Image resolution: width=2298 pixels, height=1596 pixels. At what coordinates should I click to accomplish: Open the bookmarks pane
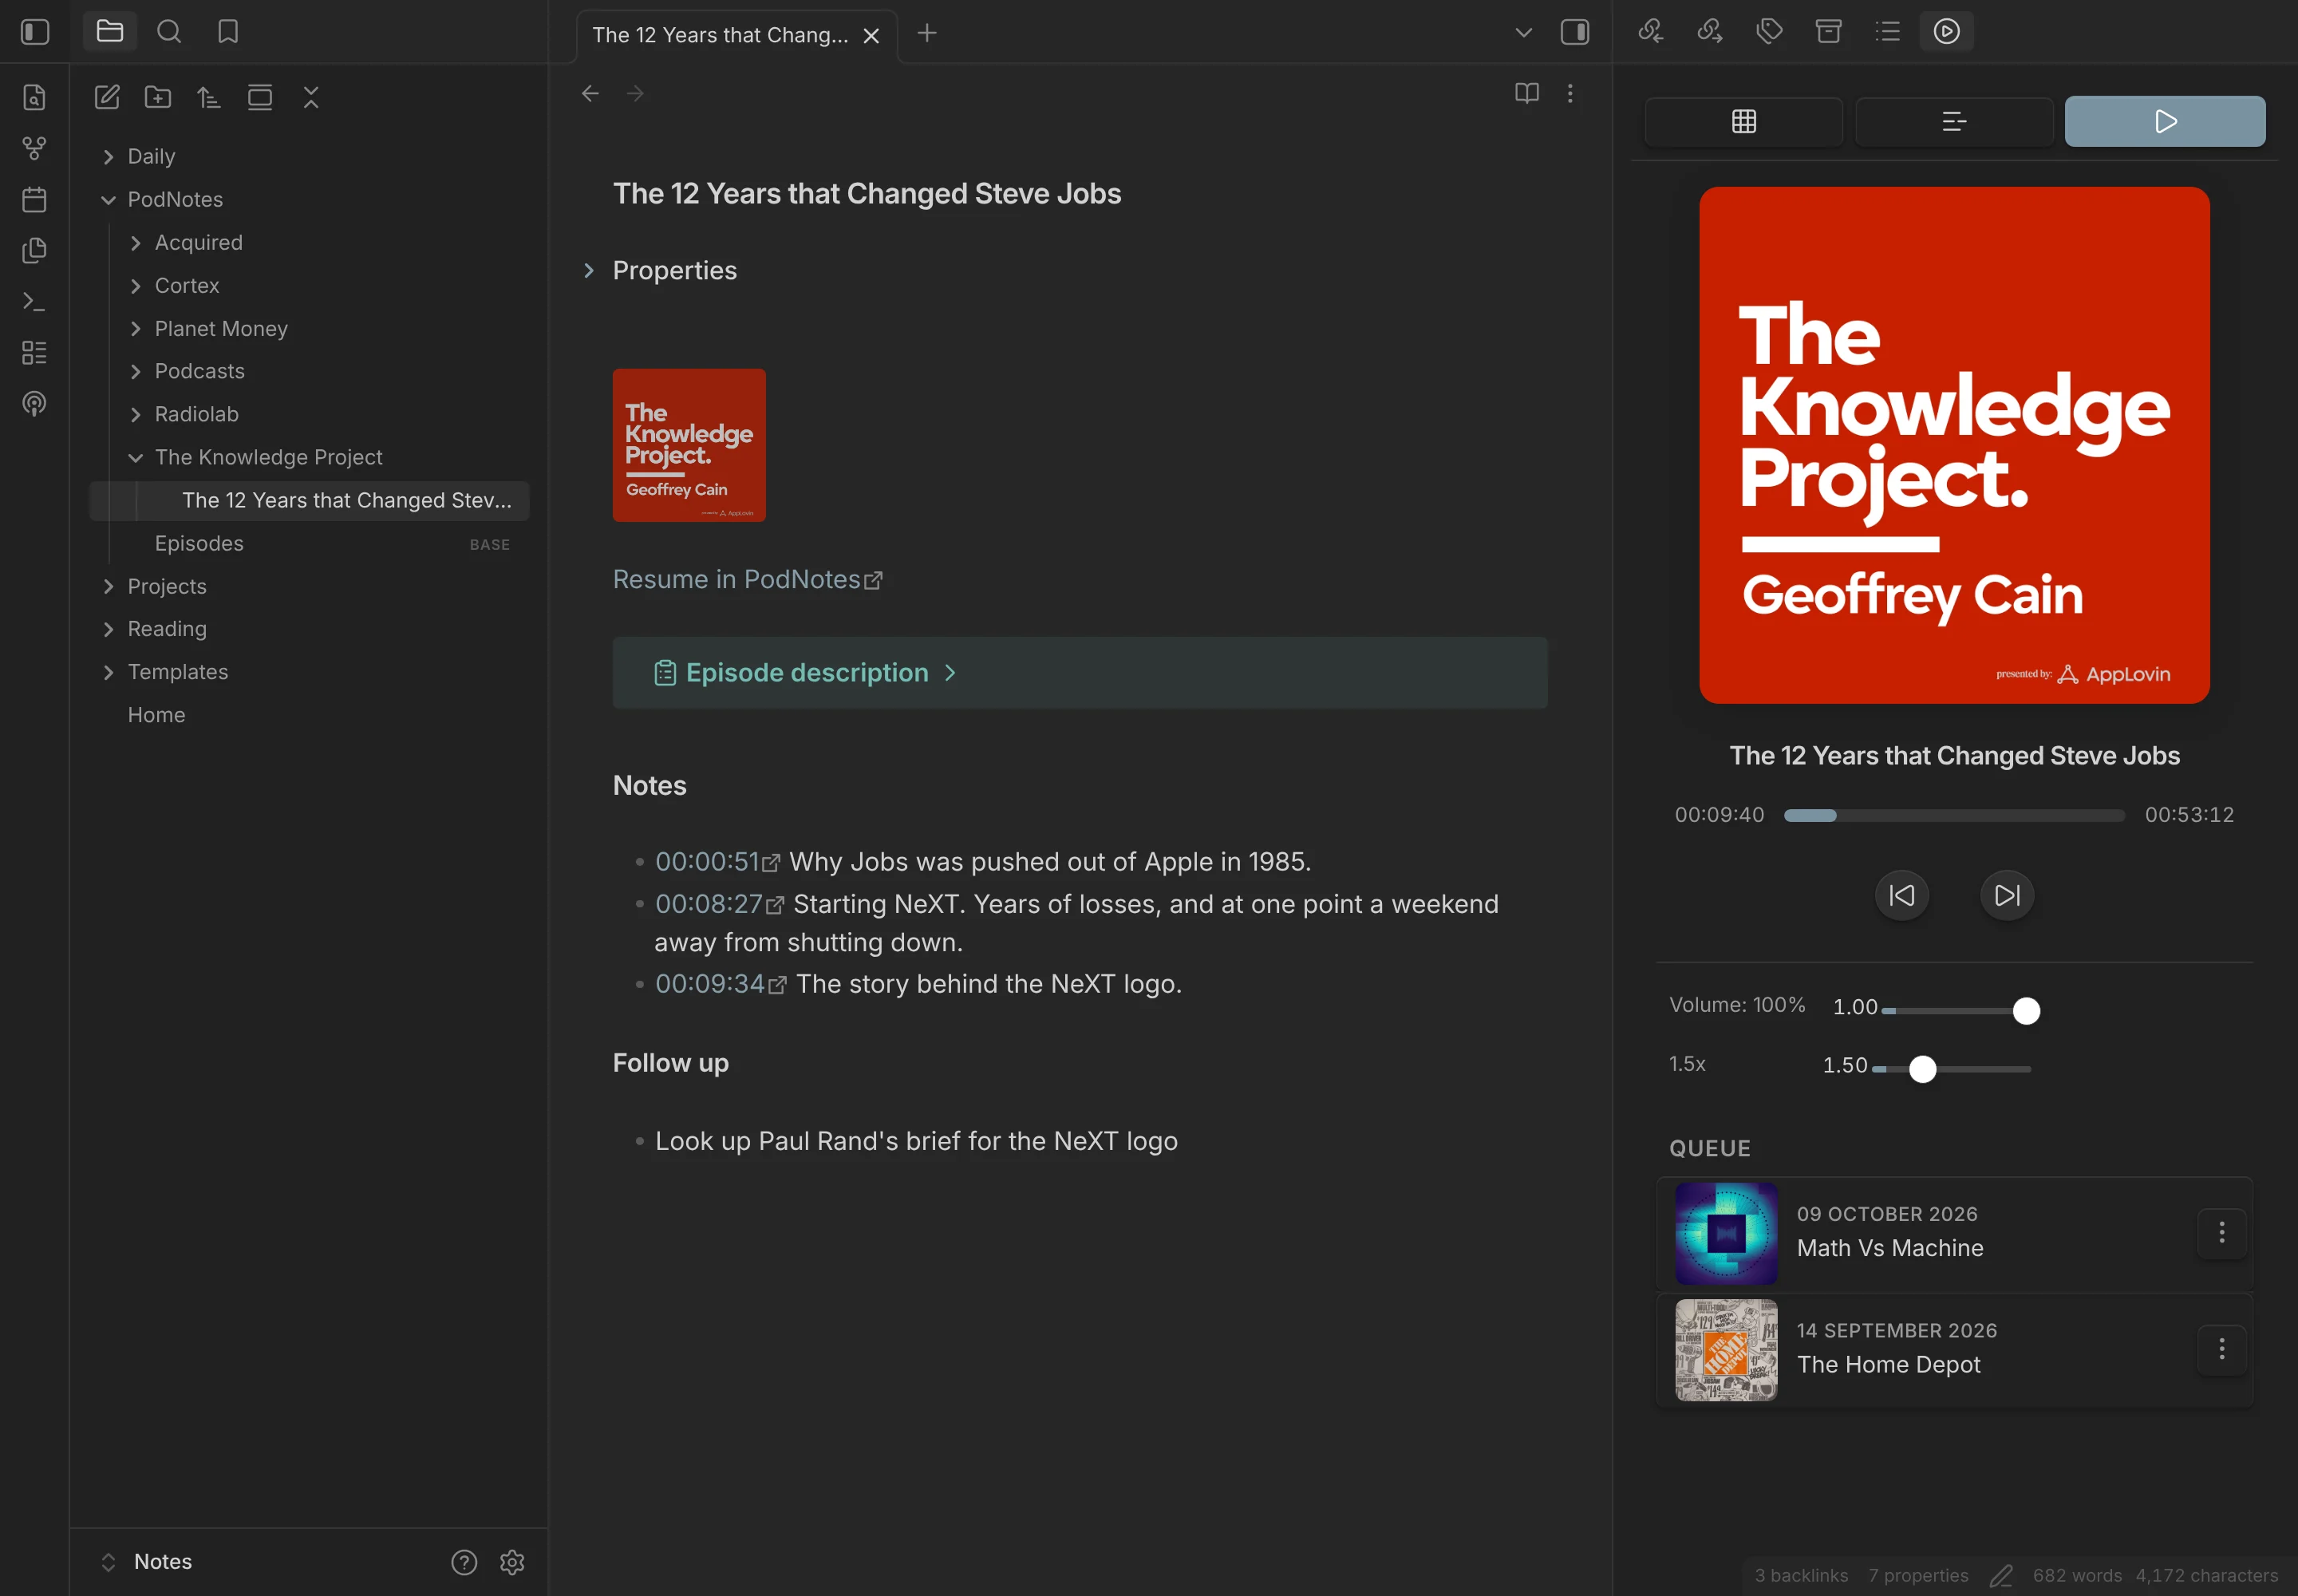click(228, 32)
